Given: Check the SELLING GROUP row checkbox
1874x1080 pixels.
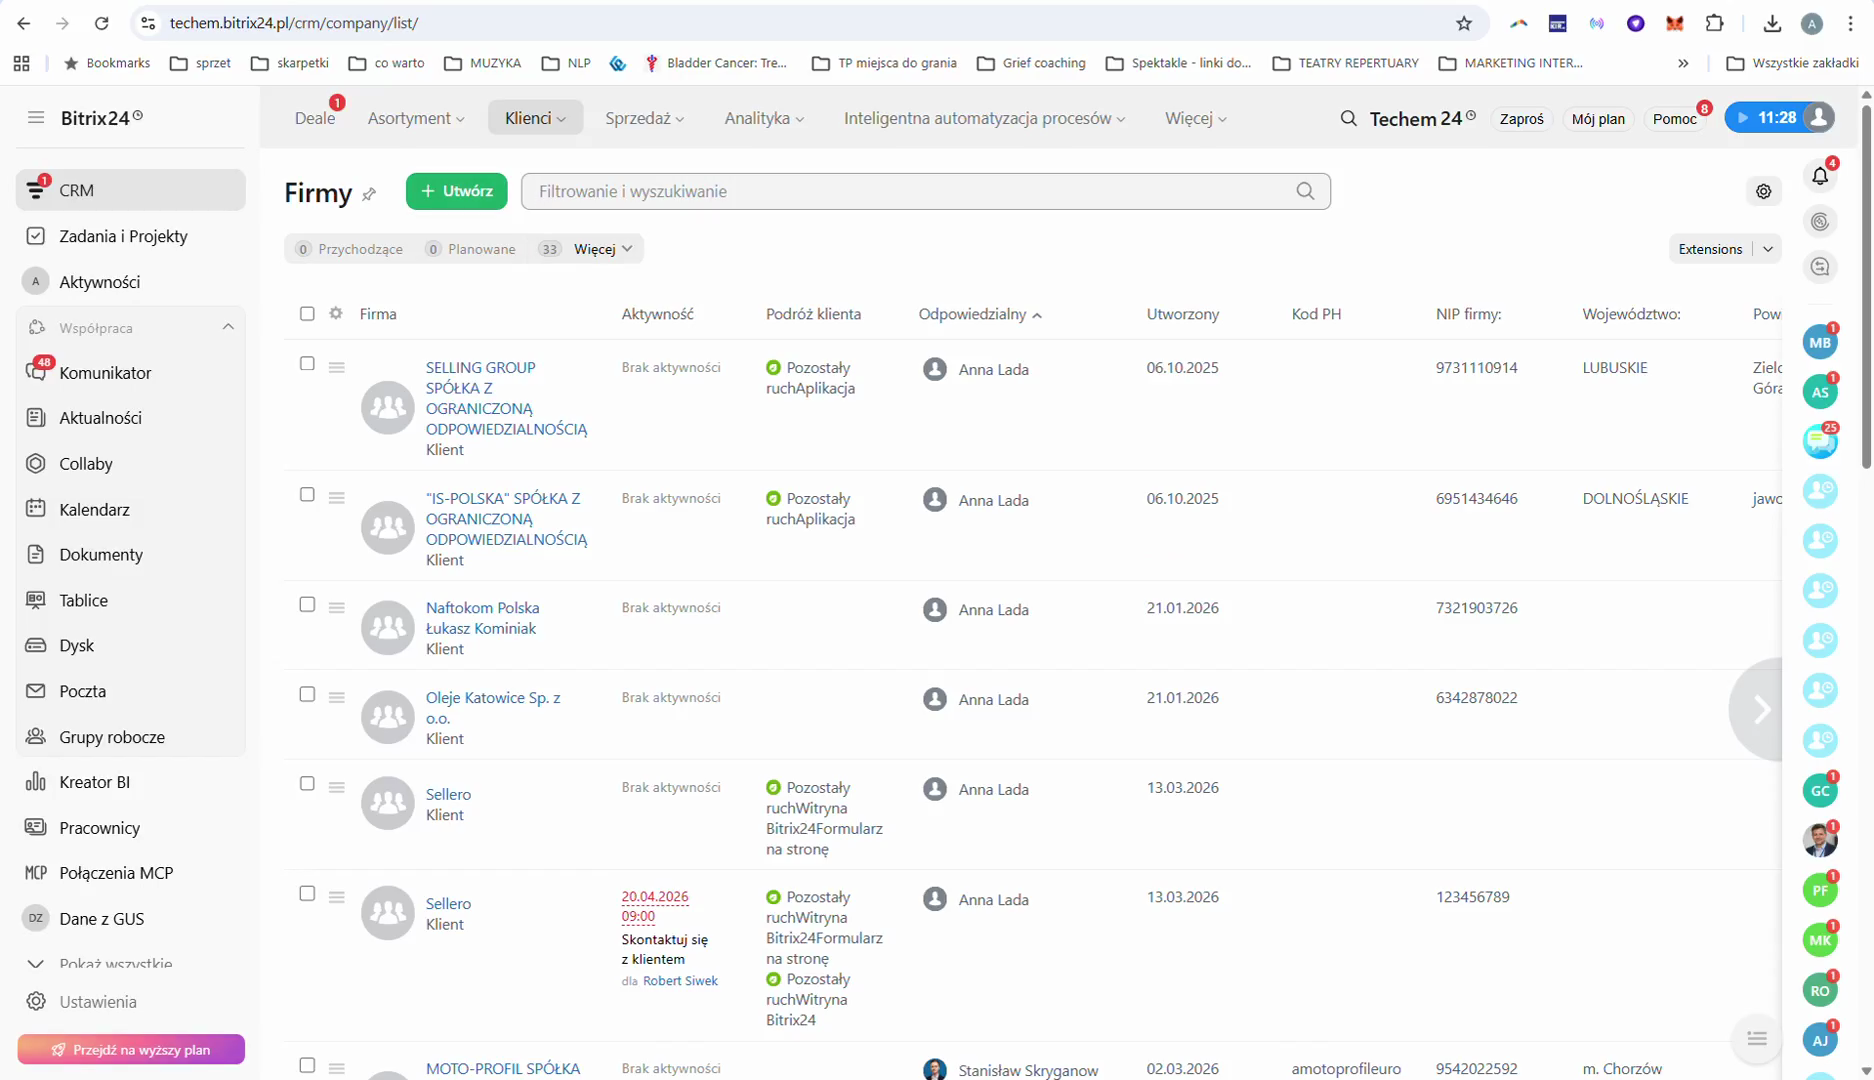Looking at the screenshot, I should coord(307,363).
